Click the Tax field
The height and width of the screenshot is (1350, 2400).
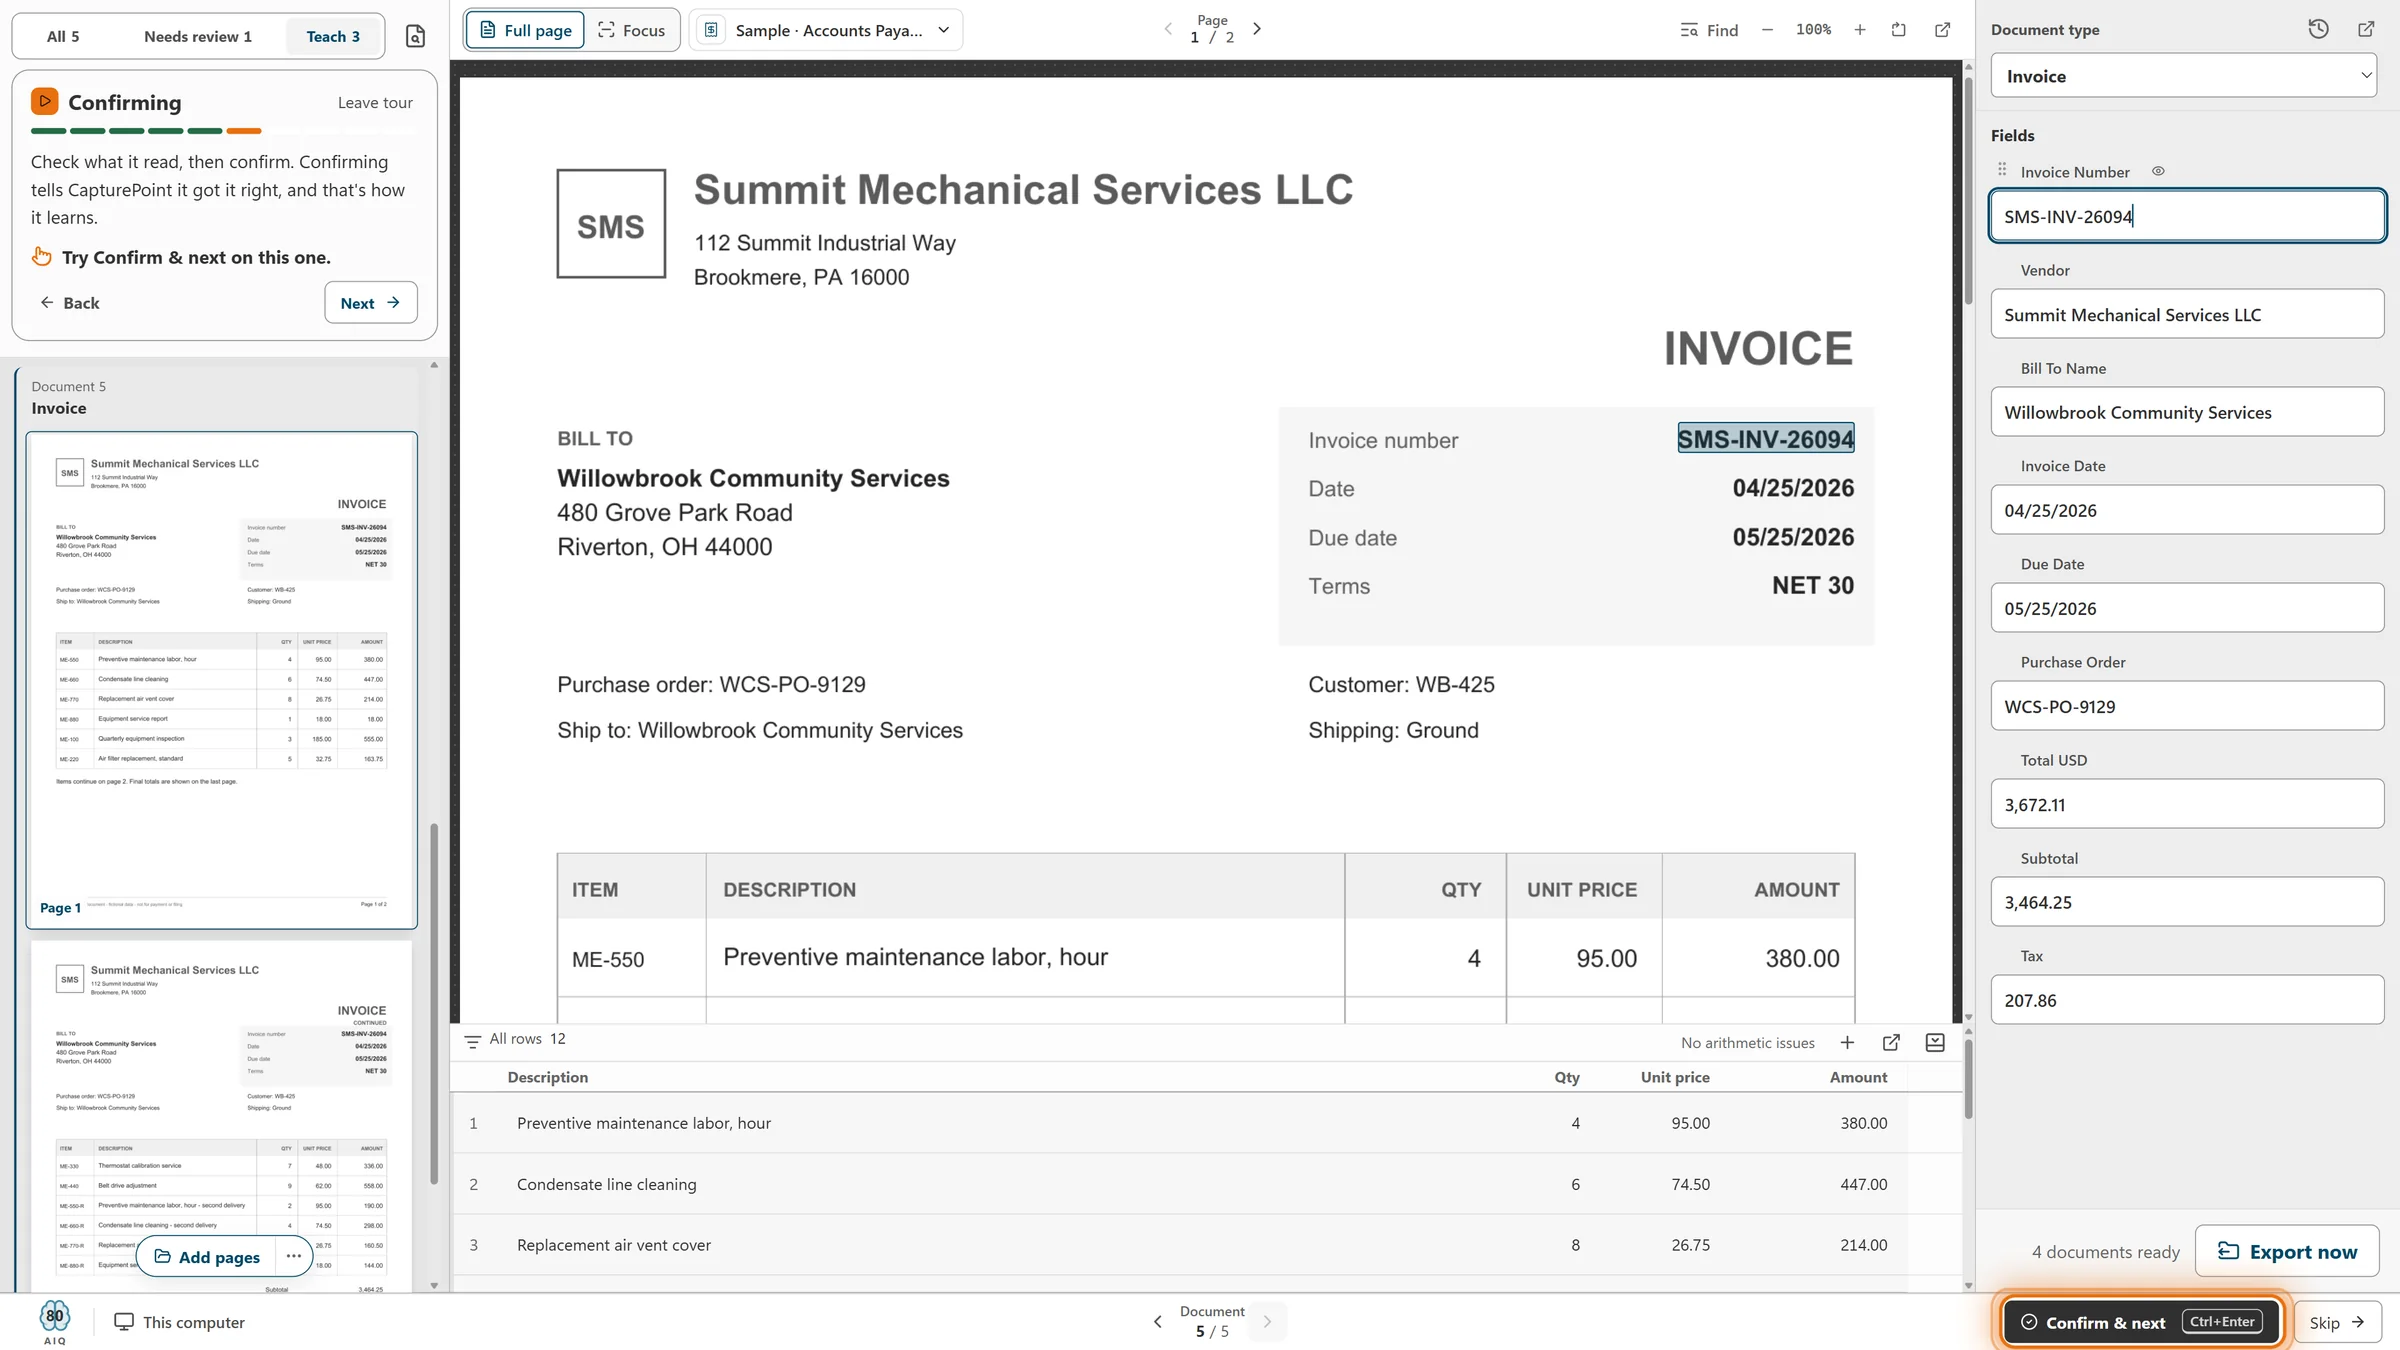[x=2187, y=1000]
